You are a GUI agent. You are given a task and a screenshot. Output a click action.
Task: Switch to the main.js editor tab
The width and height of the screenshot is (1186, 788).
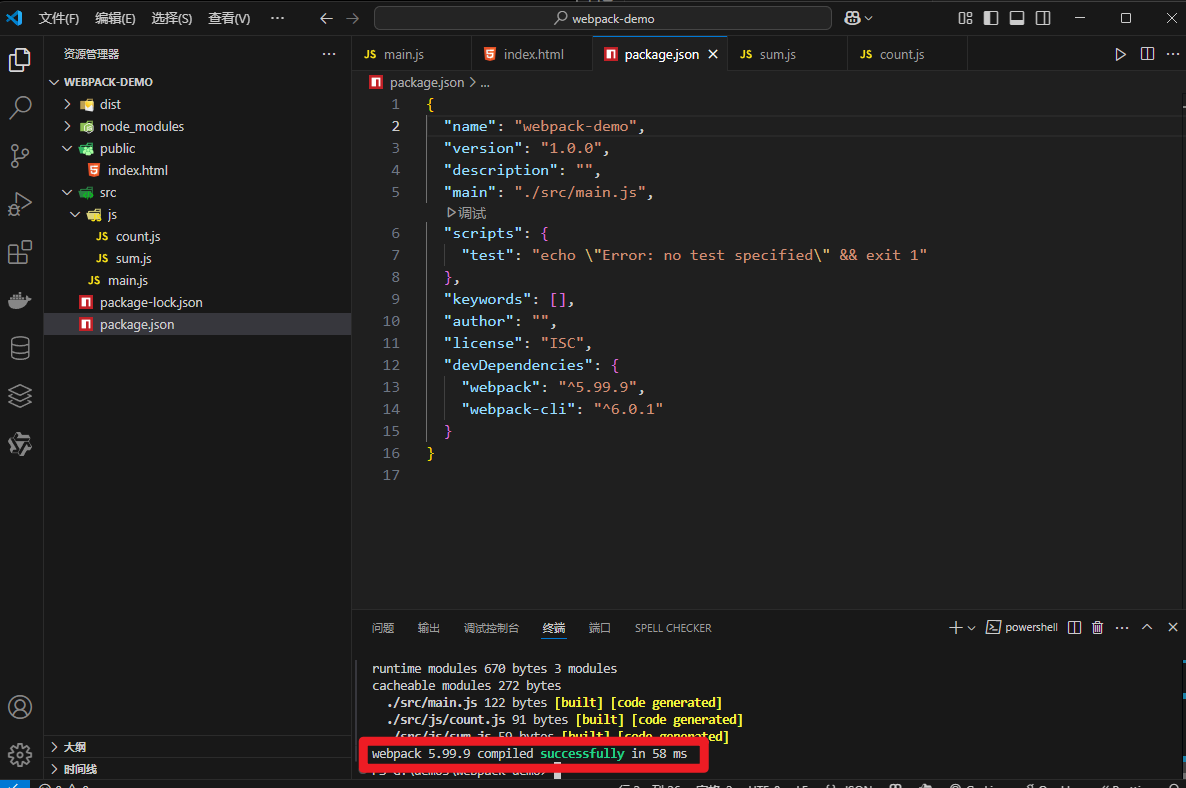(411, 54)
